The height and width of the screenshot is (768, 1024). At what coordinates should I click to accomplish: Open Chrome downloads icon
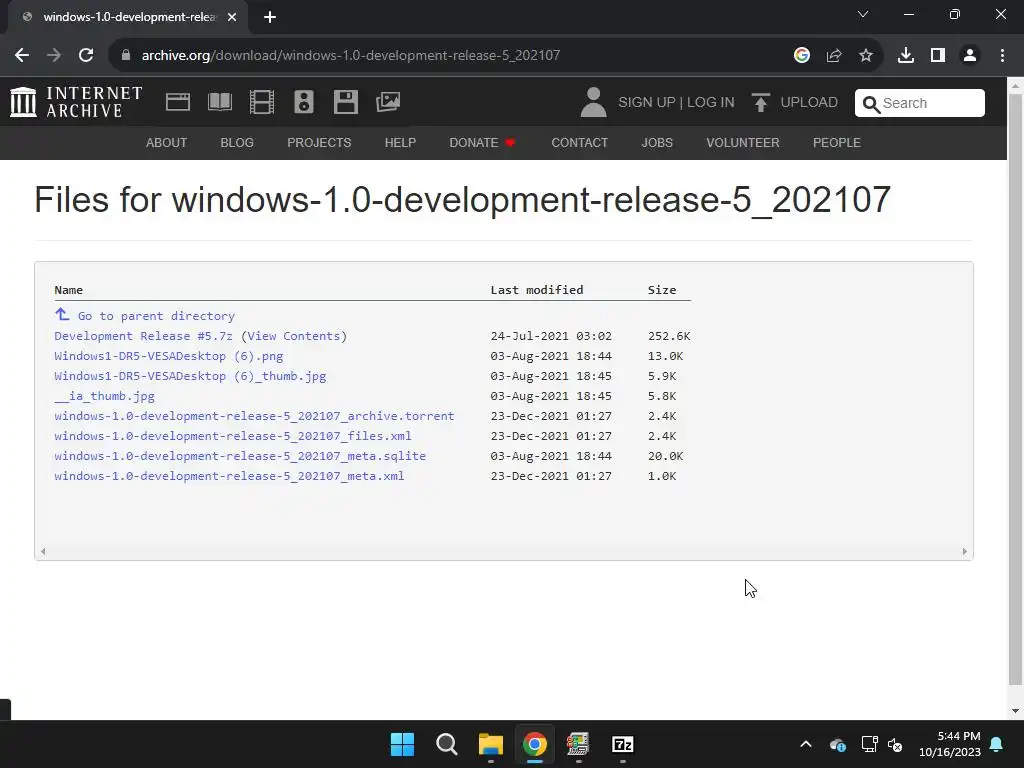[x=906, y=56]
